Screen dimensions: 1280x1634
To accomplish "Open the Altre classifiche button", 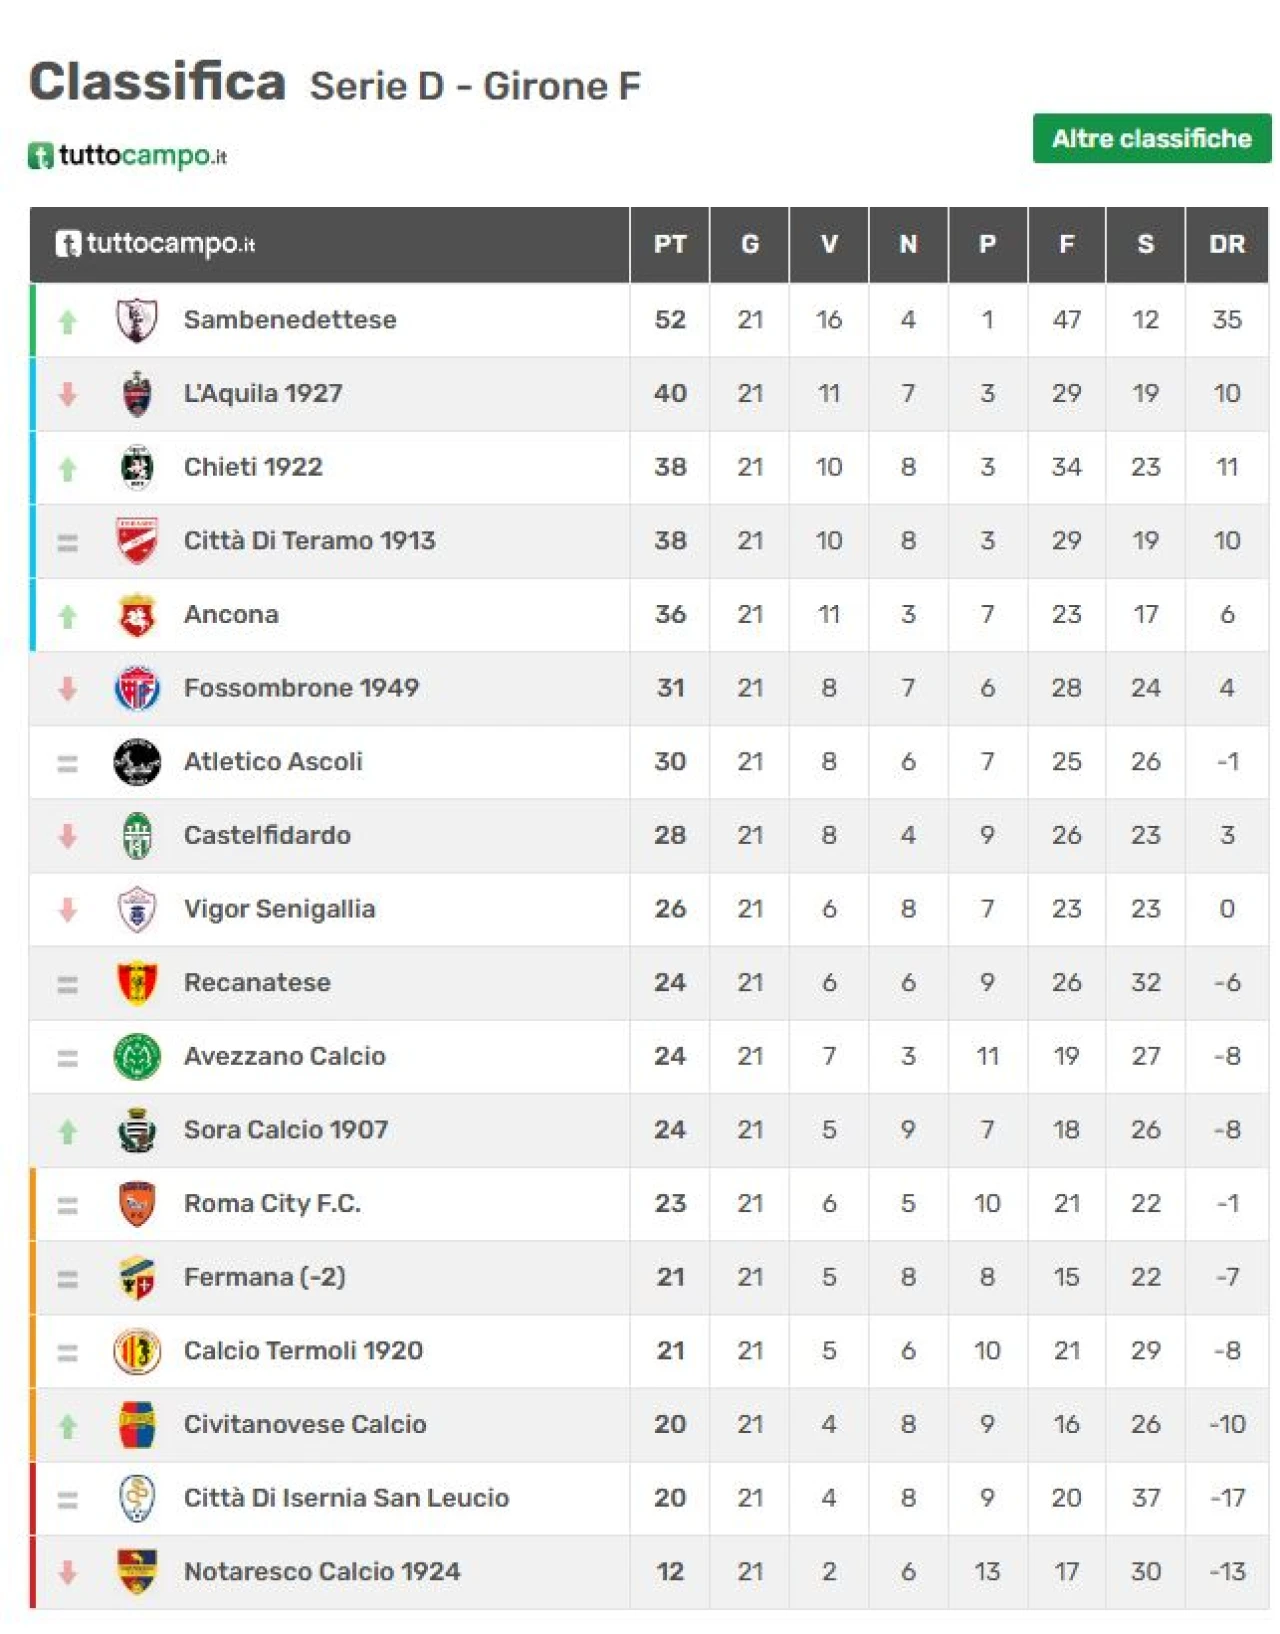I will (1151, 138).
